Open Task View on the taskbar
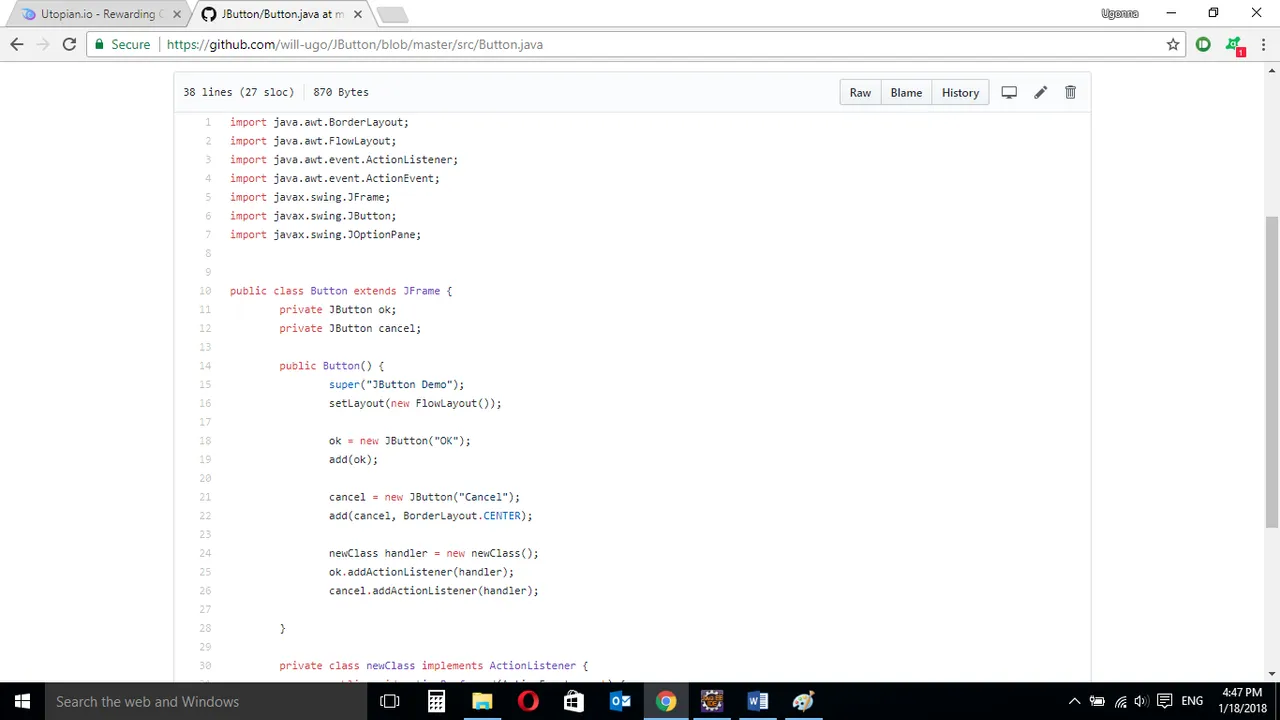 point(390,701)
